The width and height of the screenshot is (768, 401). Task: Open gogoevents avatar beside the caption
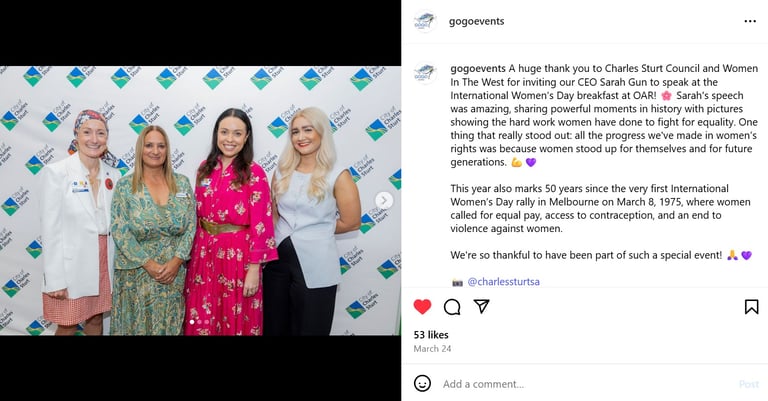click(x=425, y=73)
